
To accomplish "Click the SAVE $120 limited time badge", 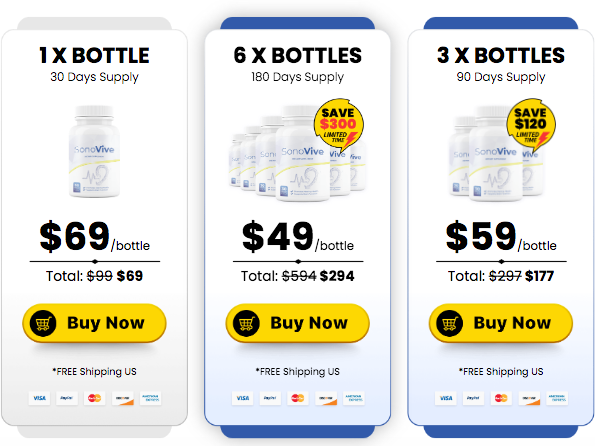I will pos(531,125).
